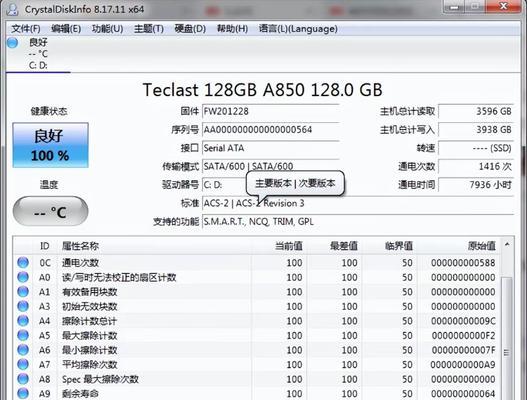Open the 帮助(H) menu
Screen dimensions: 527x400
click(232, 29)
